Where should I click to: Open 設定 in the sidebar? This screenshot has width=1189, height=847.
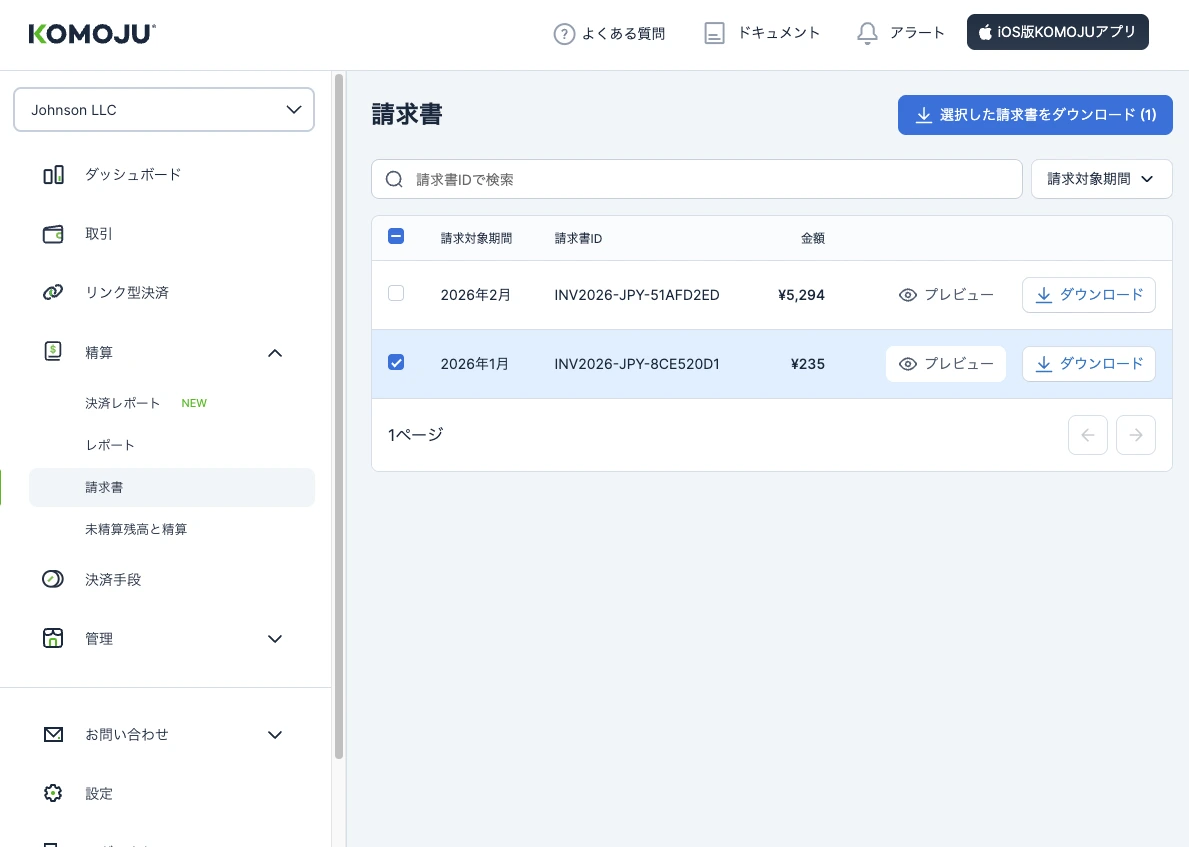[99, 793]
